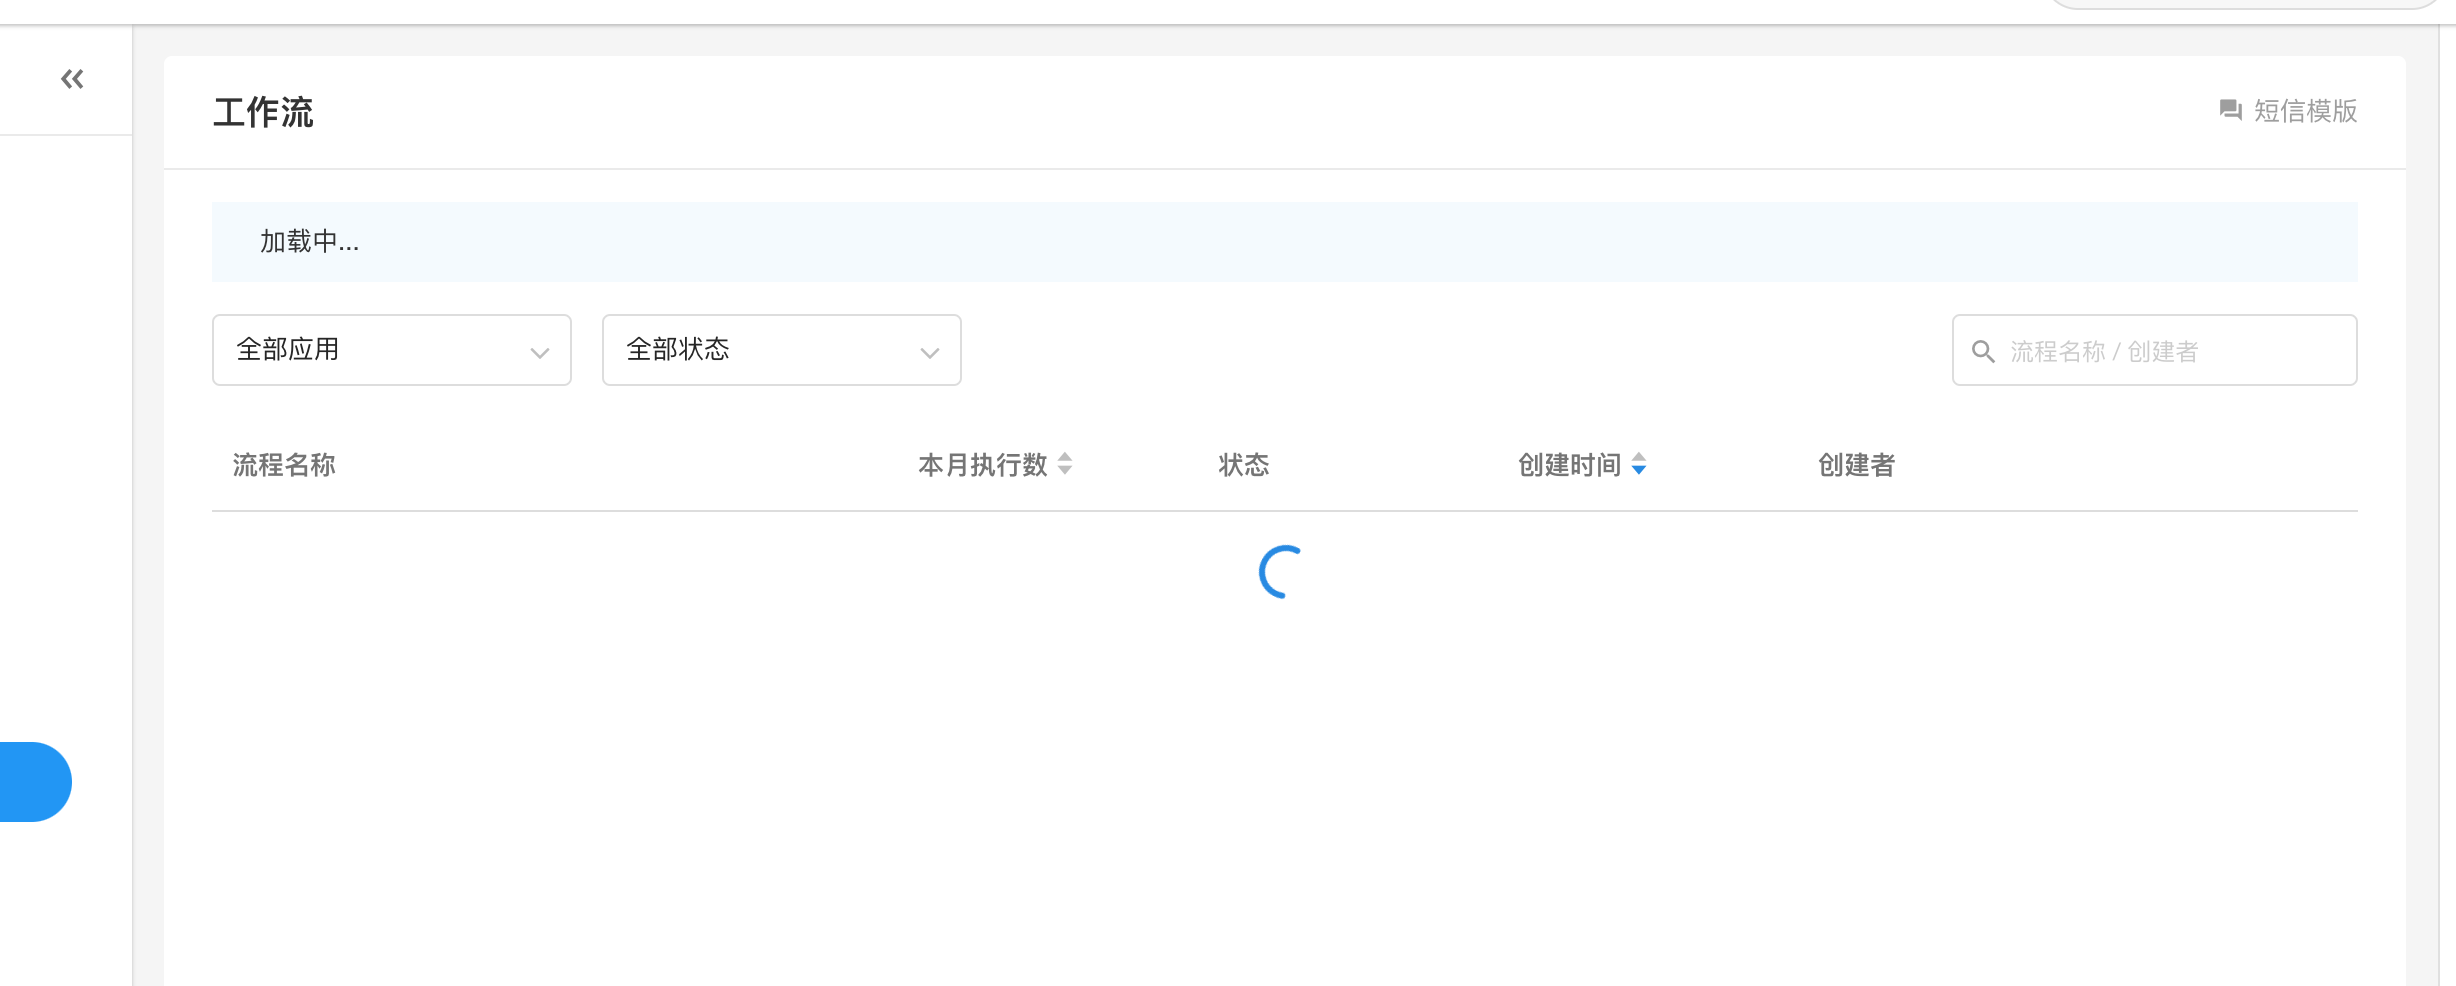Click the blue floating widget at left edge
This screenshot has width=2456, height=986.
30,782
